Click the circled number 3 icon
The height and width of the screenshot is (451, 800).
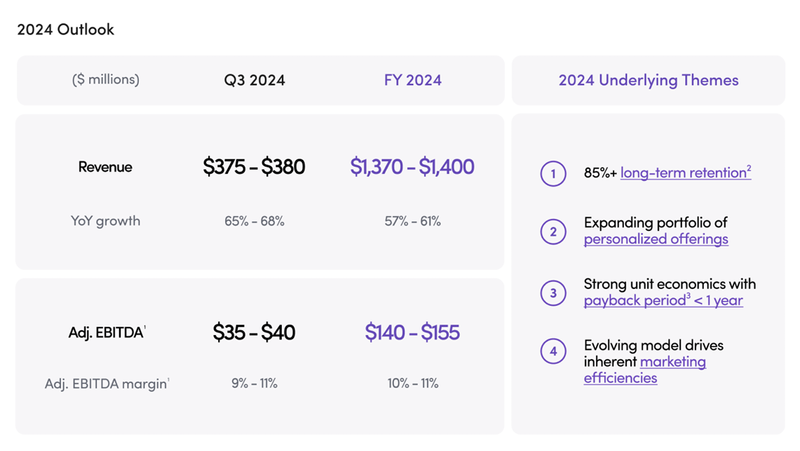coord(553,293)
